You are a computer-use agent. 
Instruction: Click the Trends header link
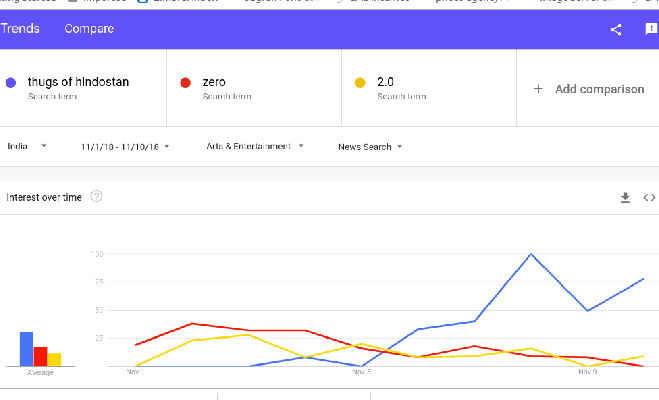(20, 29)
